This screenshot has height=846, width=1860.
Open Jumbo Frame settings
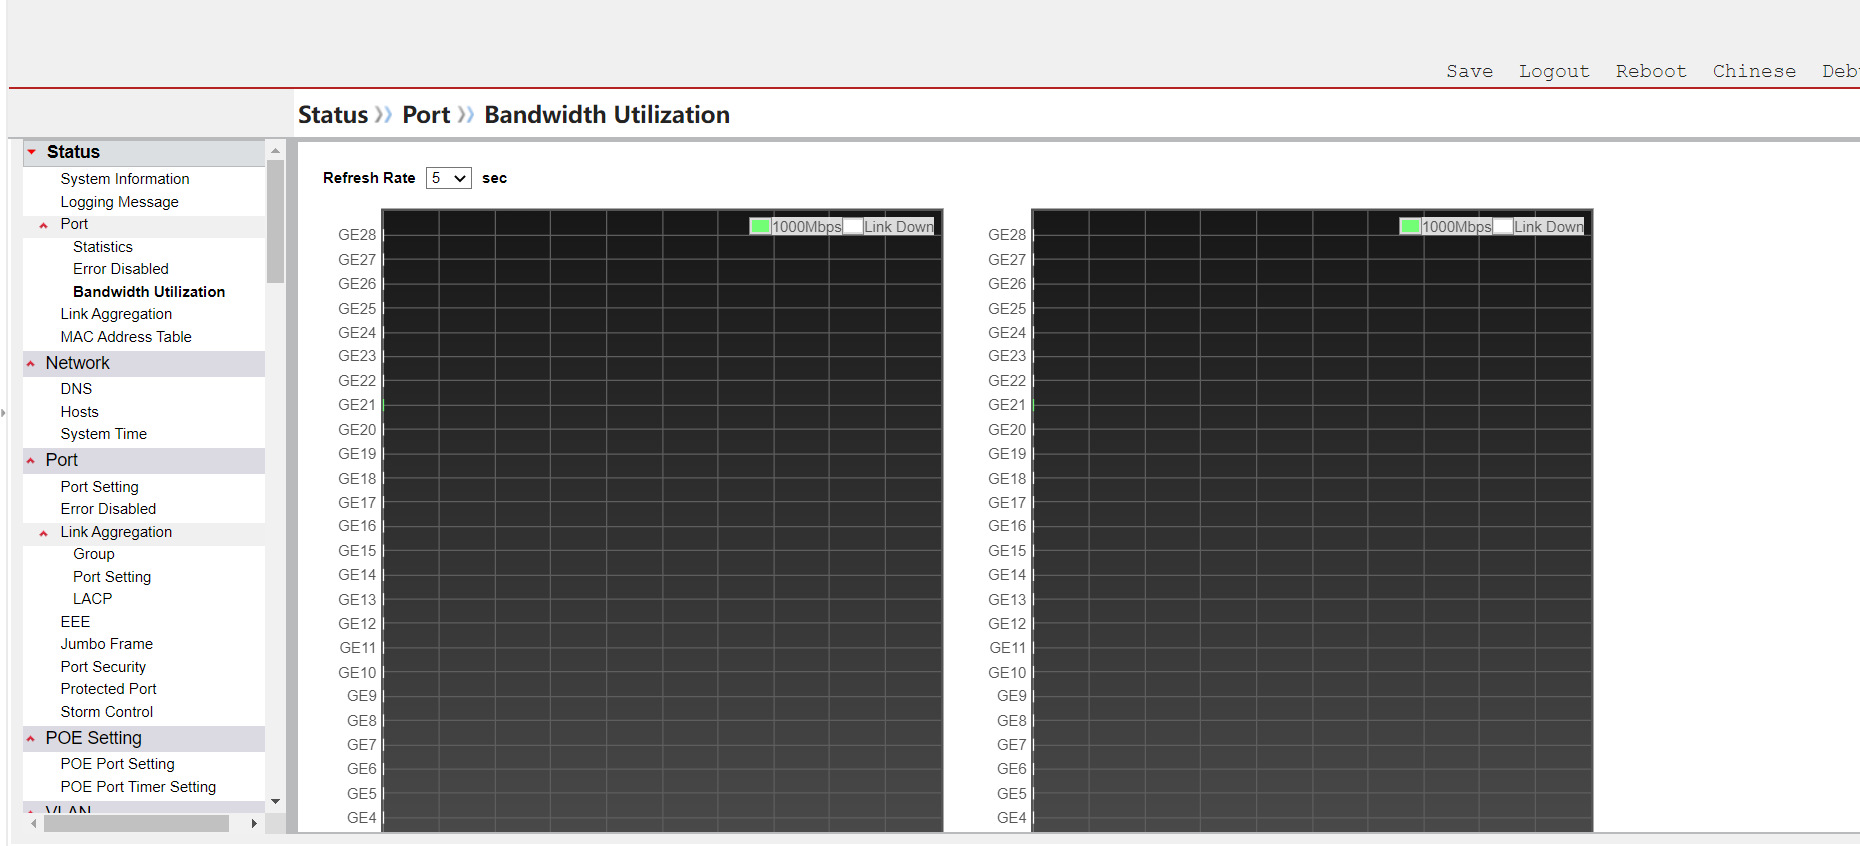pyautogui.click(x=106, y=644)
